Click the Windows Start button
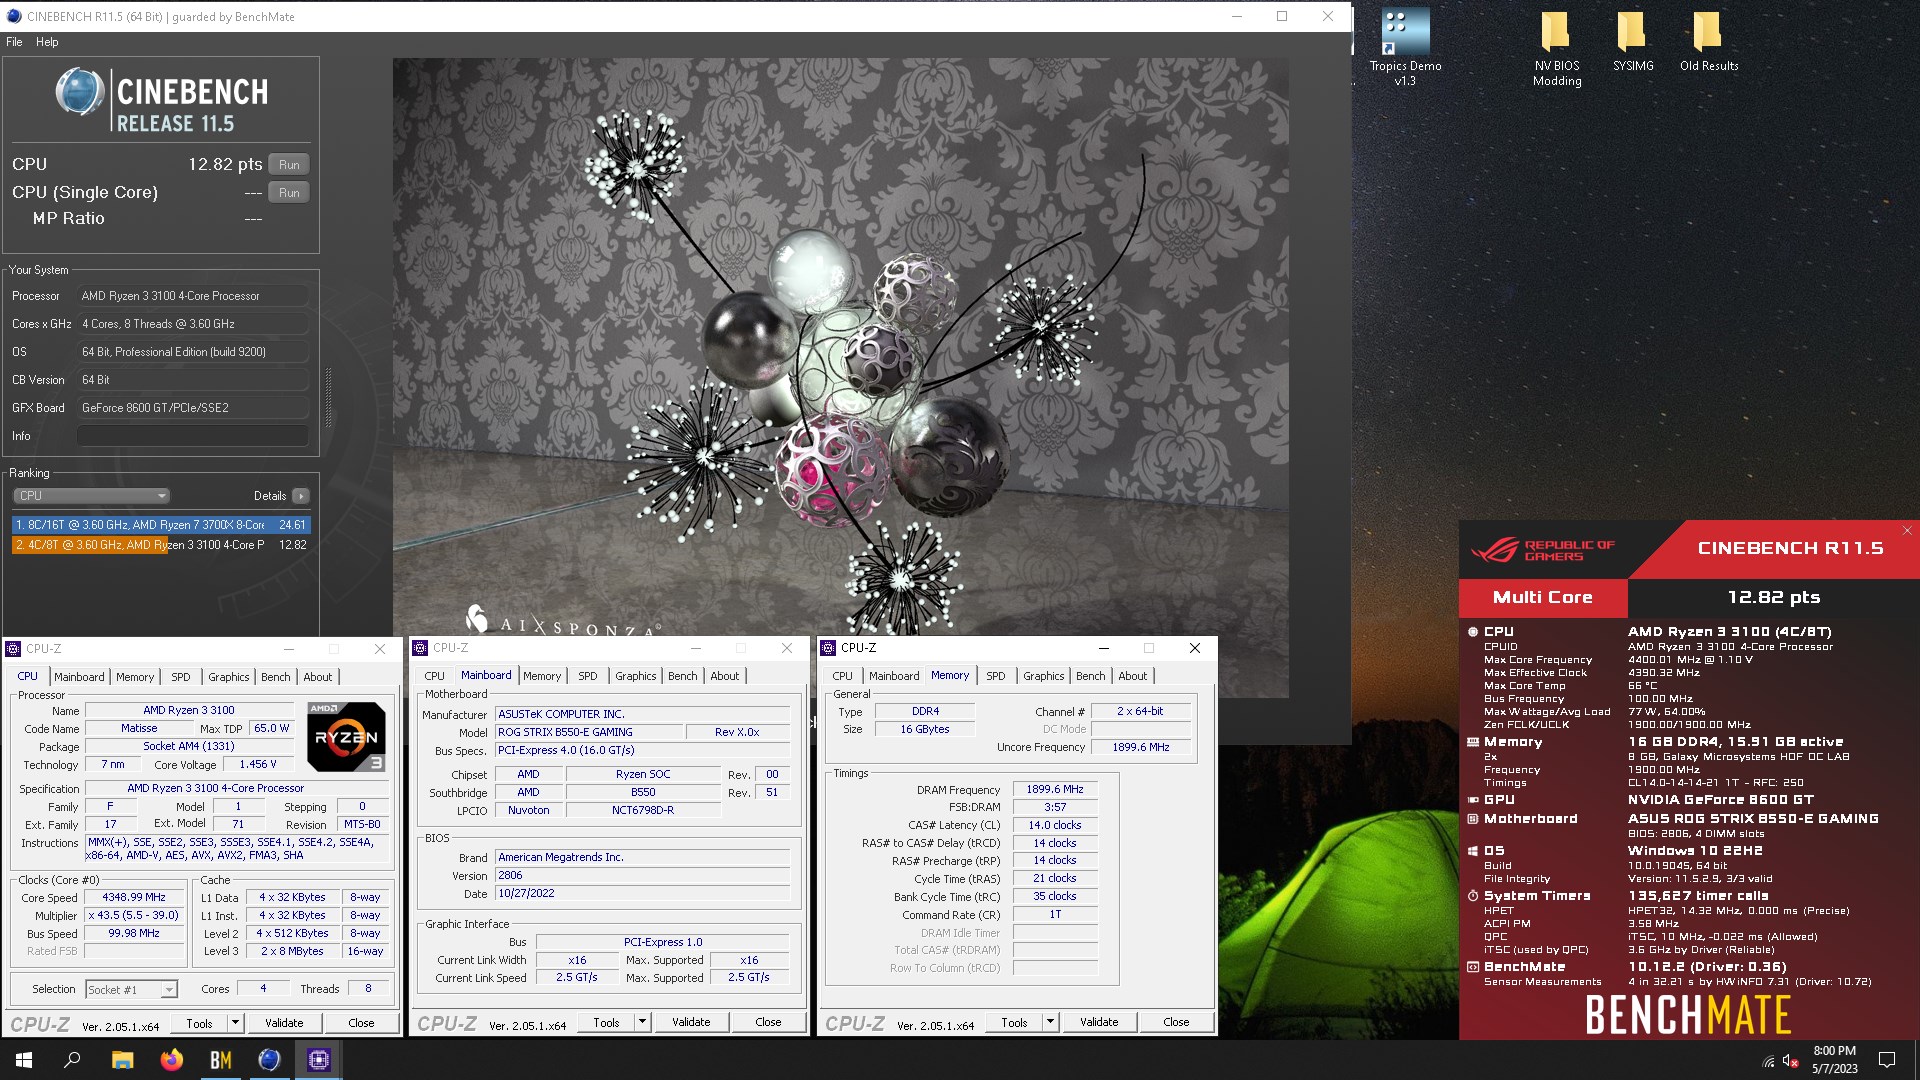Image resolution: width=1920 pixels, height=1080 pixels. (x=24, y=1060)
